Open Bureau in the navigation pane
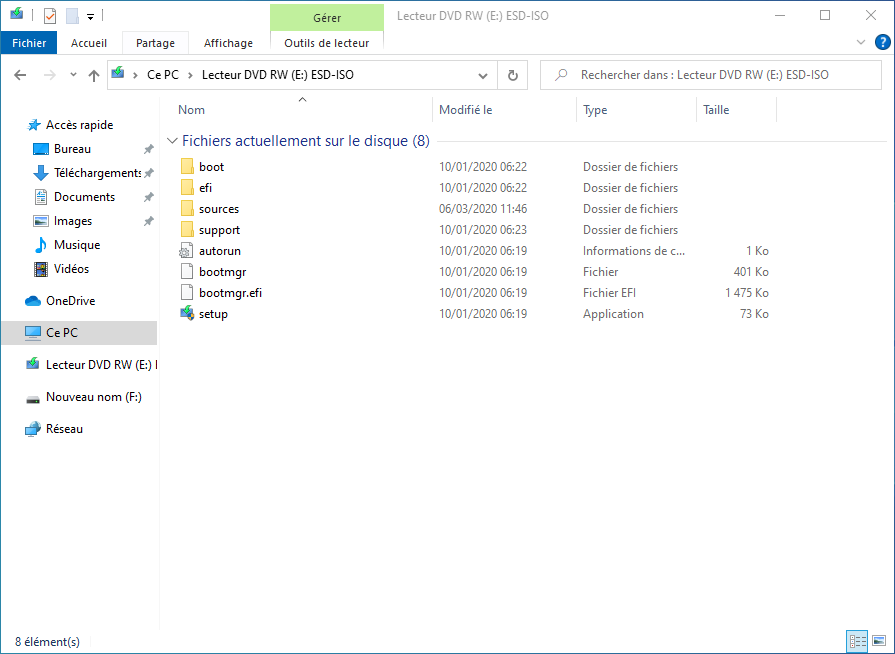 (x=72, y=149)
